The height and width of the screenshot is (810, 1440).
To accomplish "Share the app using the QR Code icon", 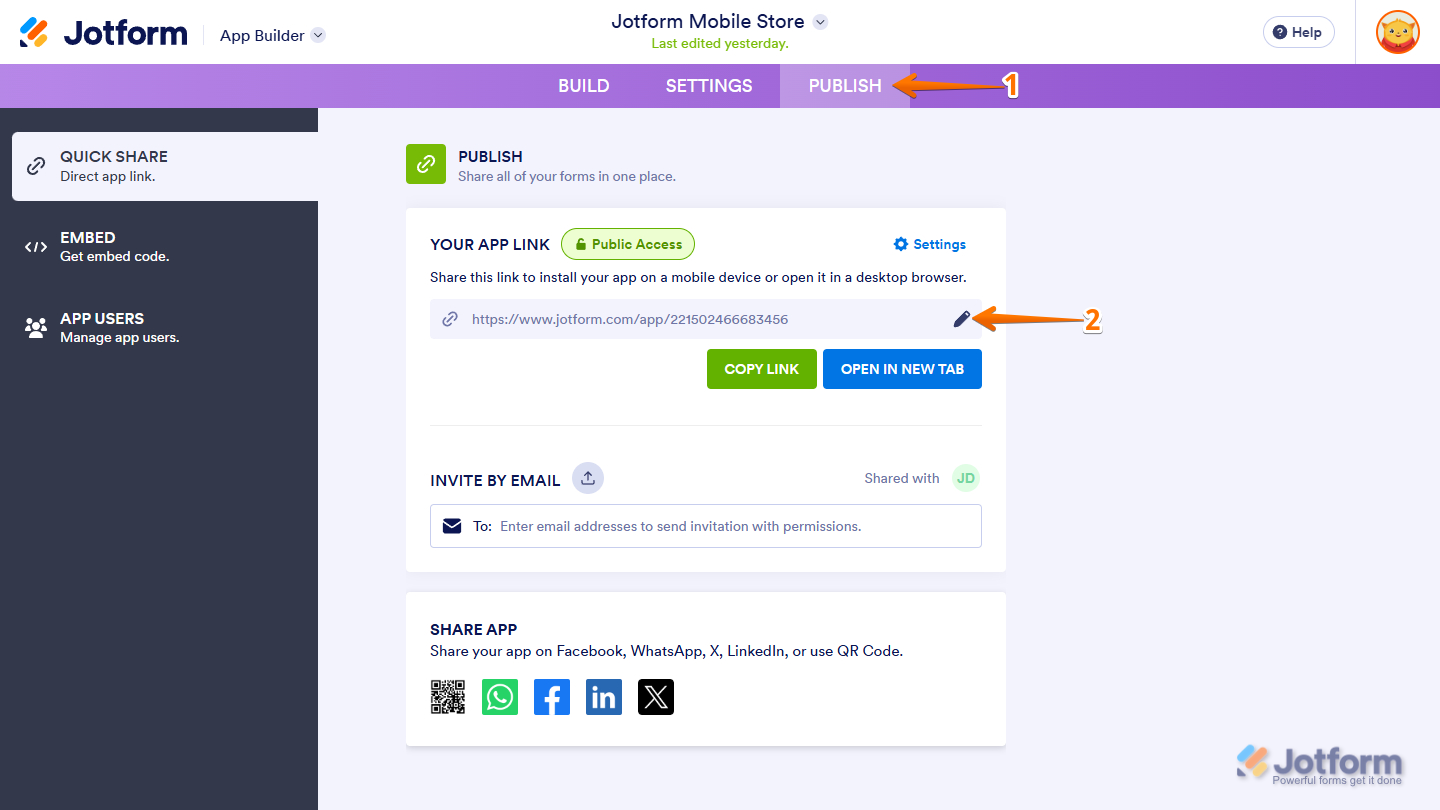I will (448, 697).
